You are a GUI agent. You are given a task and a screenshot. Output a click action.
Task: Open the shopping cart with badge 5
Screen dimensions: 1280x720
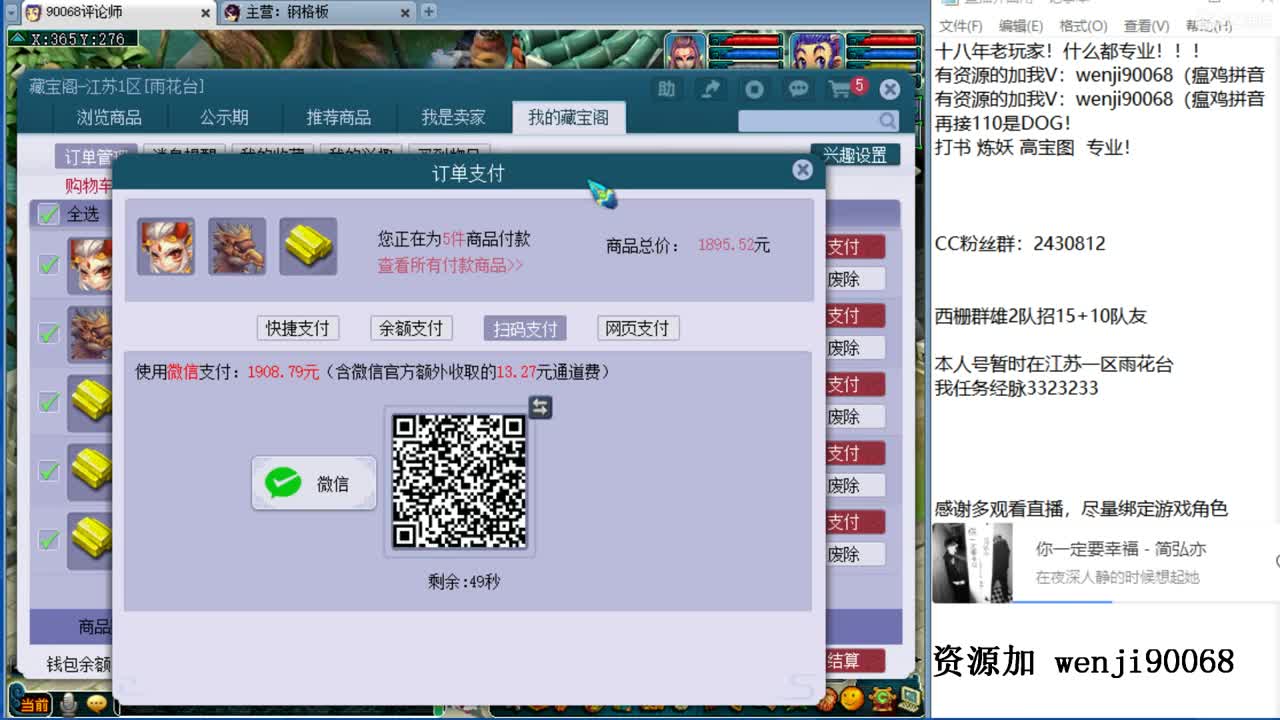pos(842,89)
